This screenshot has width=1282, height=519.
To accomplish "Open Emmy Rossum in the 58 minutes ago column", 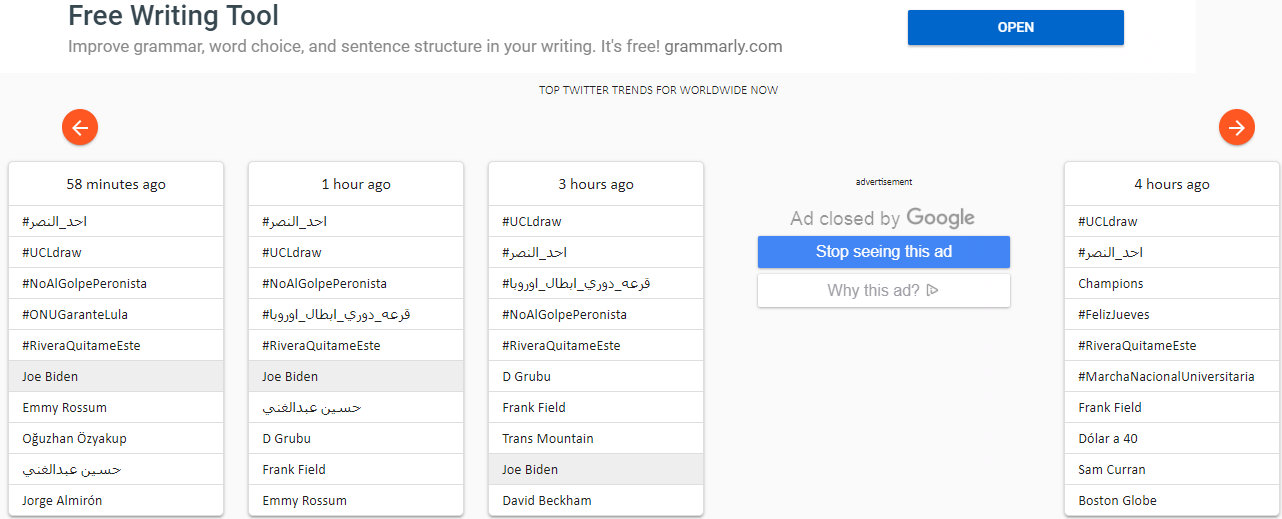I will (x=116, y=407).
